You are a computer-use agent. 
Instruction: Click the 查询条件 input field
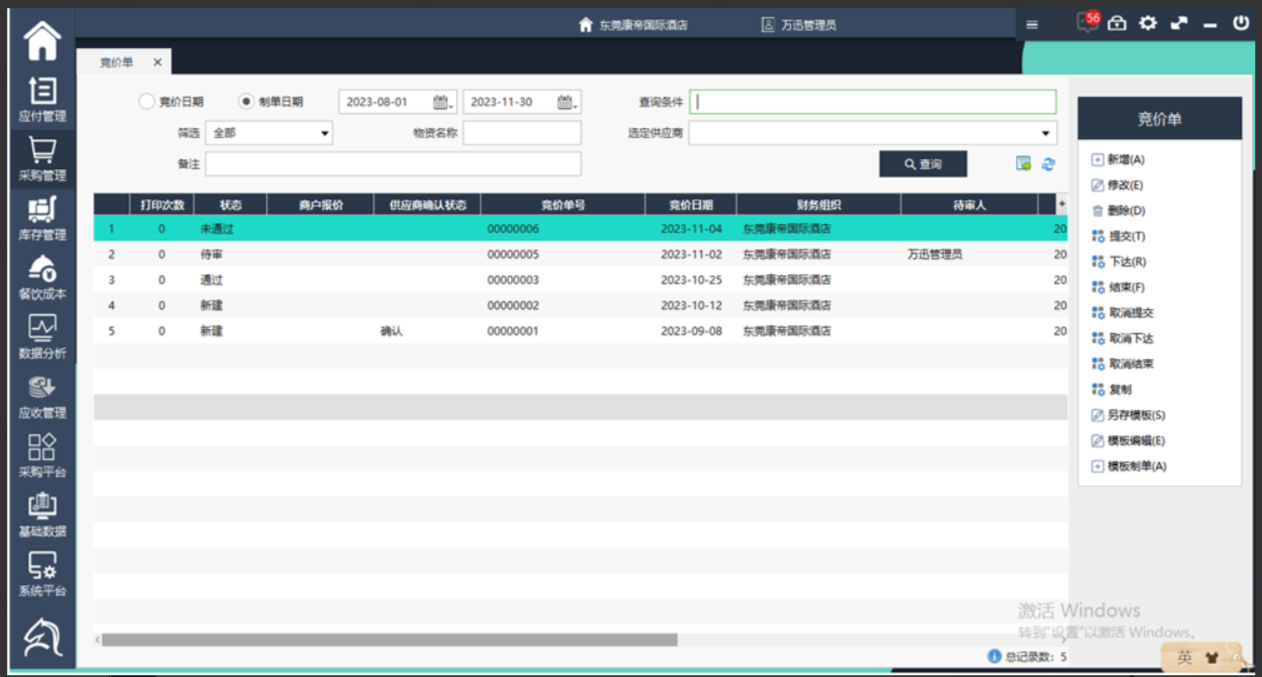point(872,102)
